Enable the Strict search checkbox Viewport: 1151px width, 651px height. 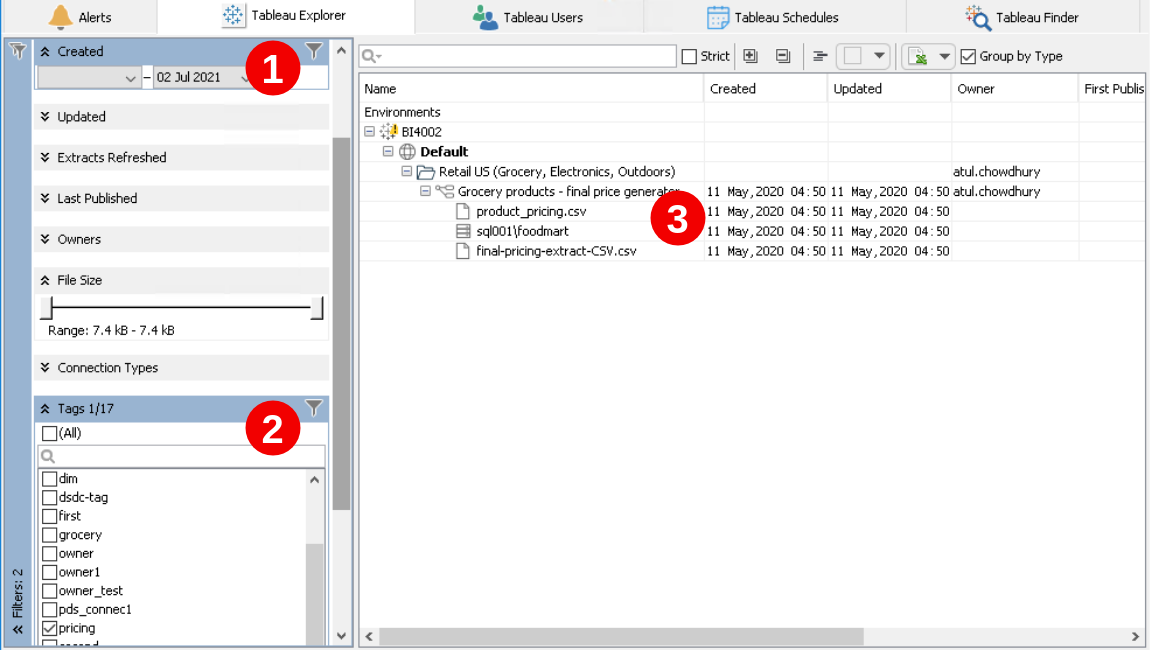click(x=689, y=57)
